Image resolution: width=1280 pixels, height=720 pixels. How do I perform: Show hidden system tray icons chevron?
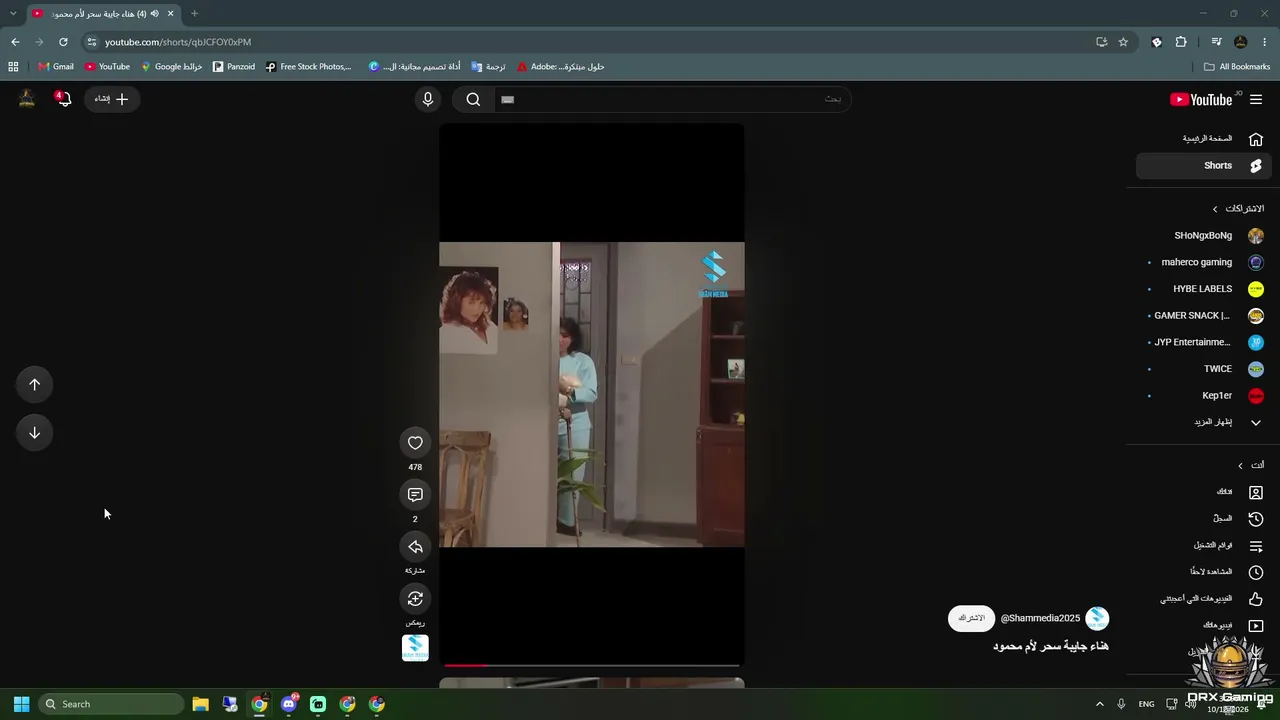(x=1100, y=704)
